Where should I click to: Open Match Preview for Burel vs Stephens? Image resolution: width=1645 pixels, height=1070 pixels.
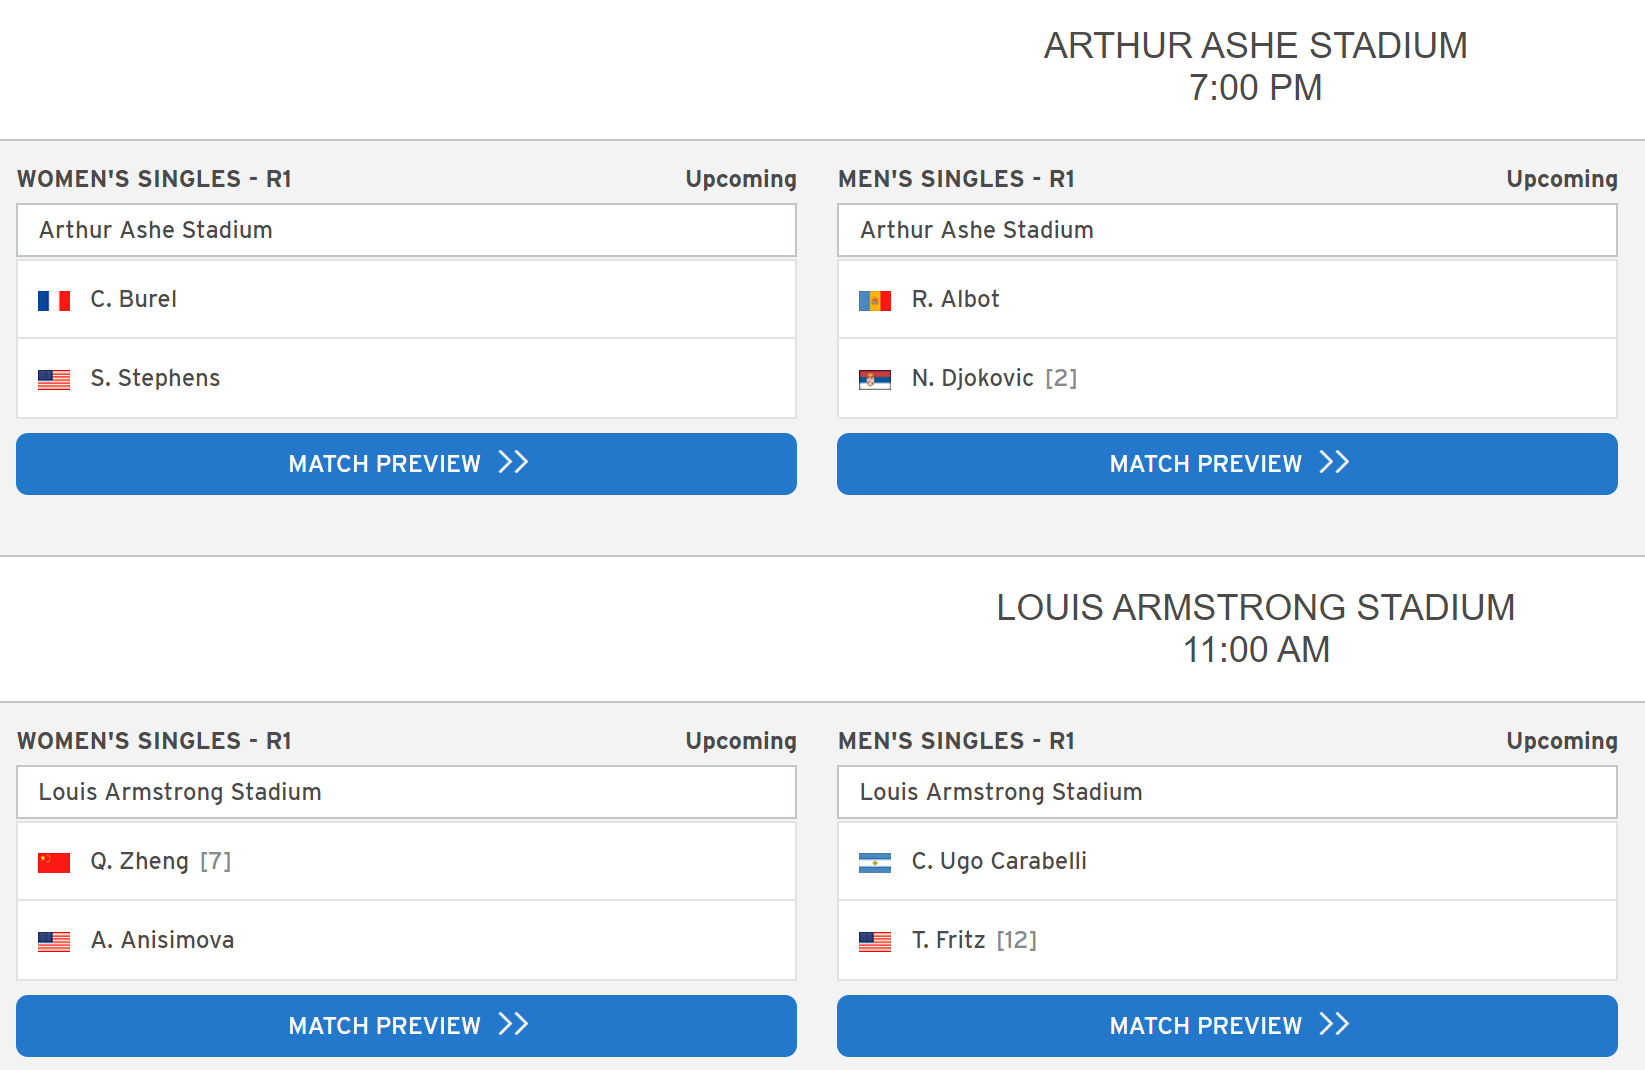click(406, 464)
